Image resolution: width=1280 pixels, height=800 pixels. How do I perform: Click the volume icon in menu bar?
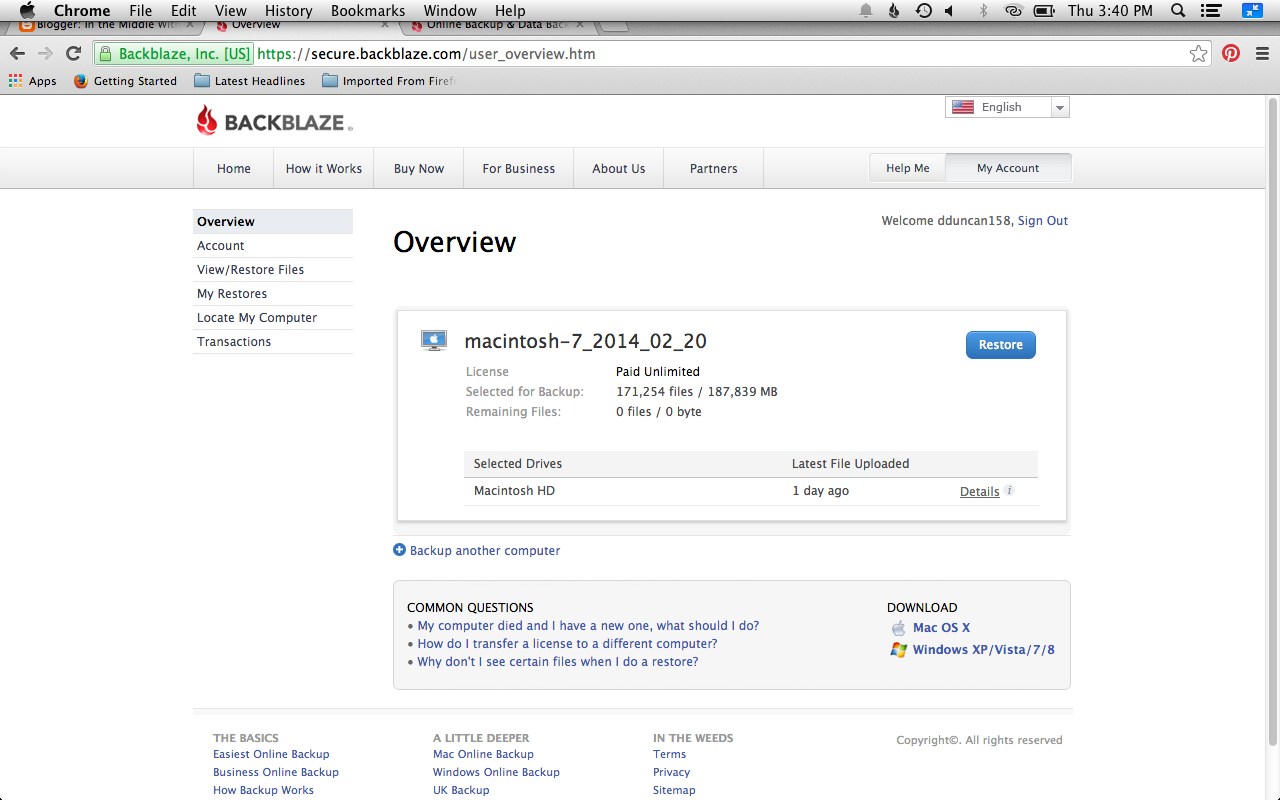pyautogui.click(x=949, y=10)
